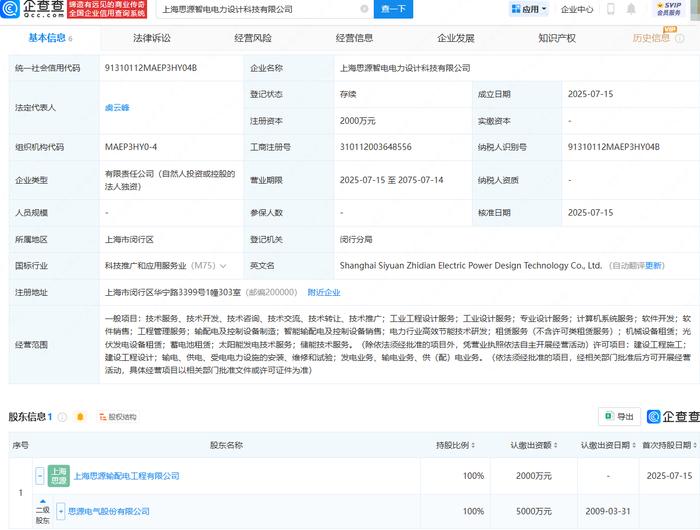The width and height of the screenshot is (700, 530).
Task: Open 更新 link beside English name
Action: pos(654,266)
